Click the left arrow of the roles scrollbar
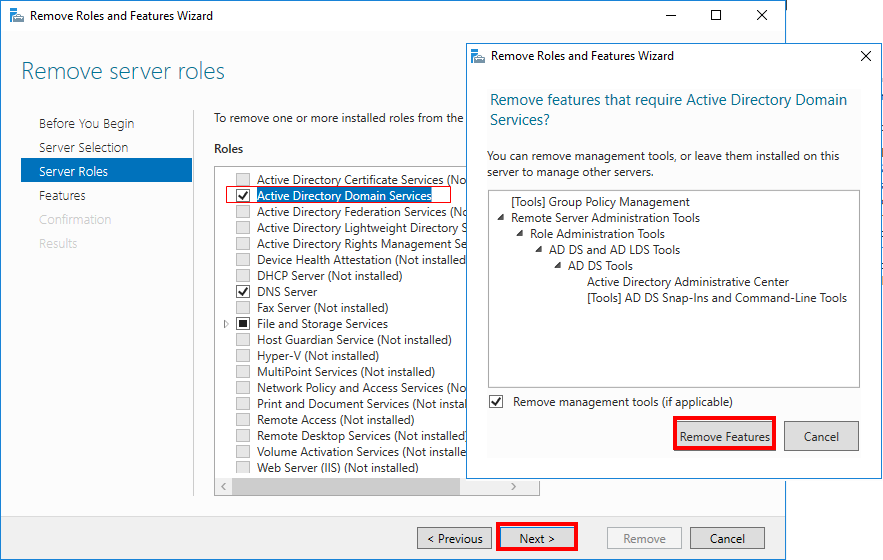The image size is (883, 560). 224,487
